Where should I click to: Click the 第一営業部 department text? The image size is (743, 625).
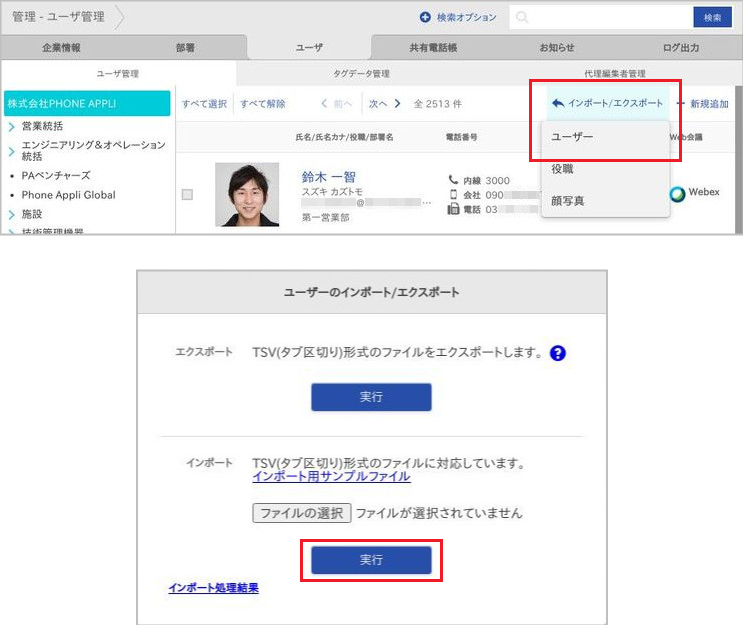(326, 217)
